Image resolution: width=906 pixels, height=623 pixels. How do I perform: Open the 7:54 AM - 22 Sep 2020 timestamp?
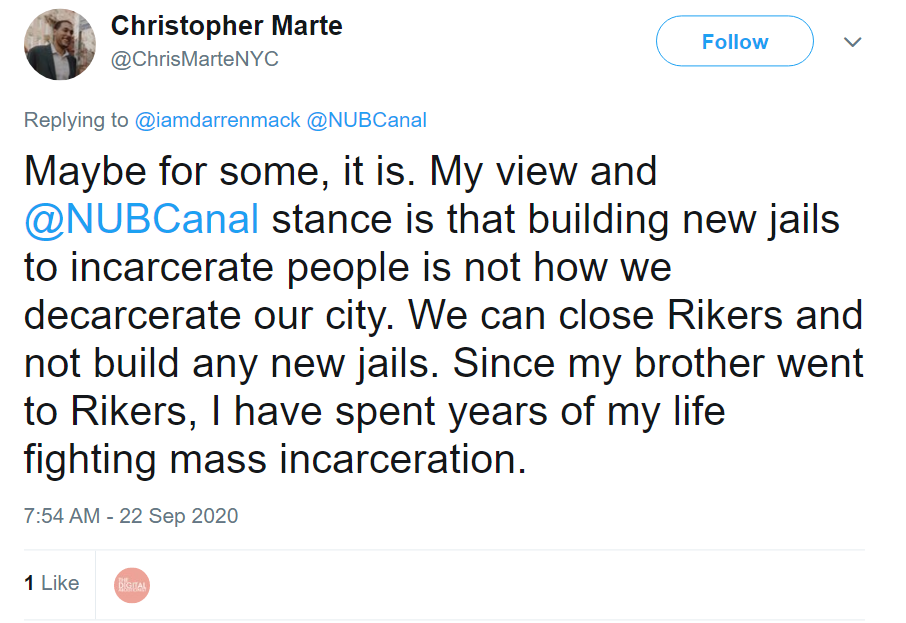(x=131, y=516)
